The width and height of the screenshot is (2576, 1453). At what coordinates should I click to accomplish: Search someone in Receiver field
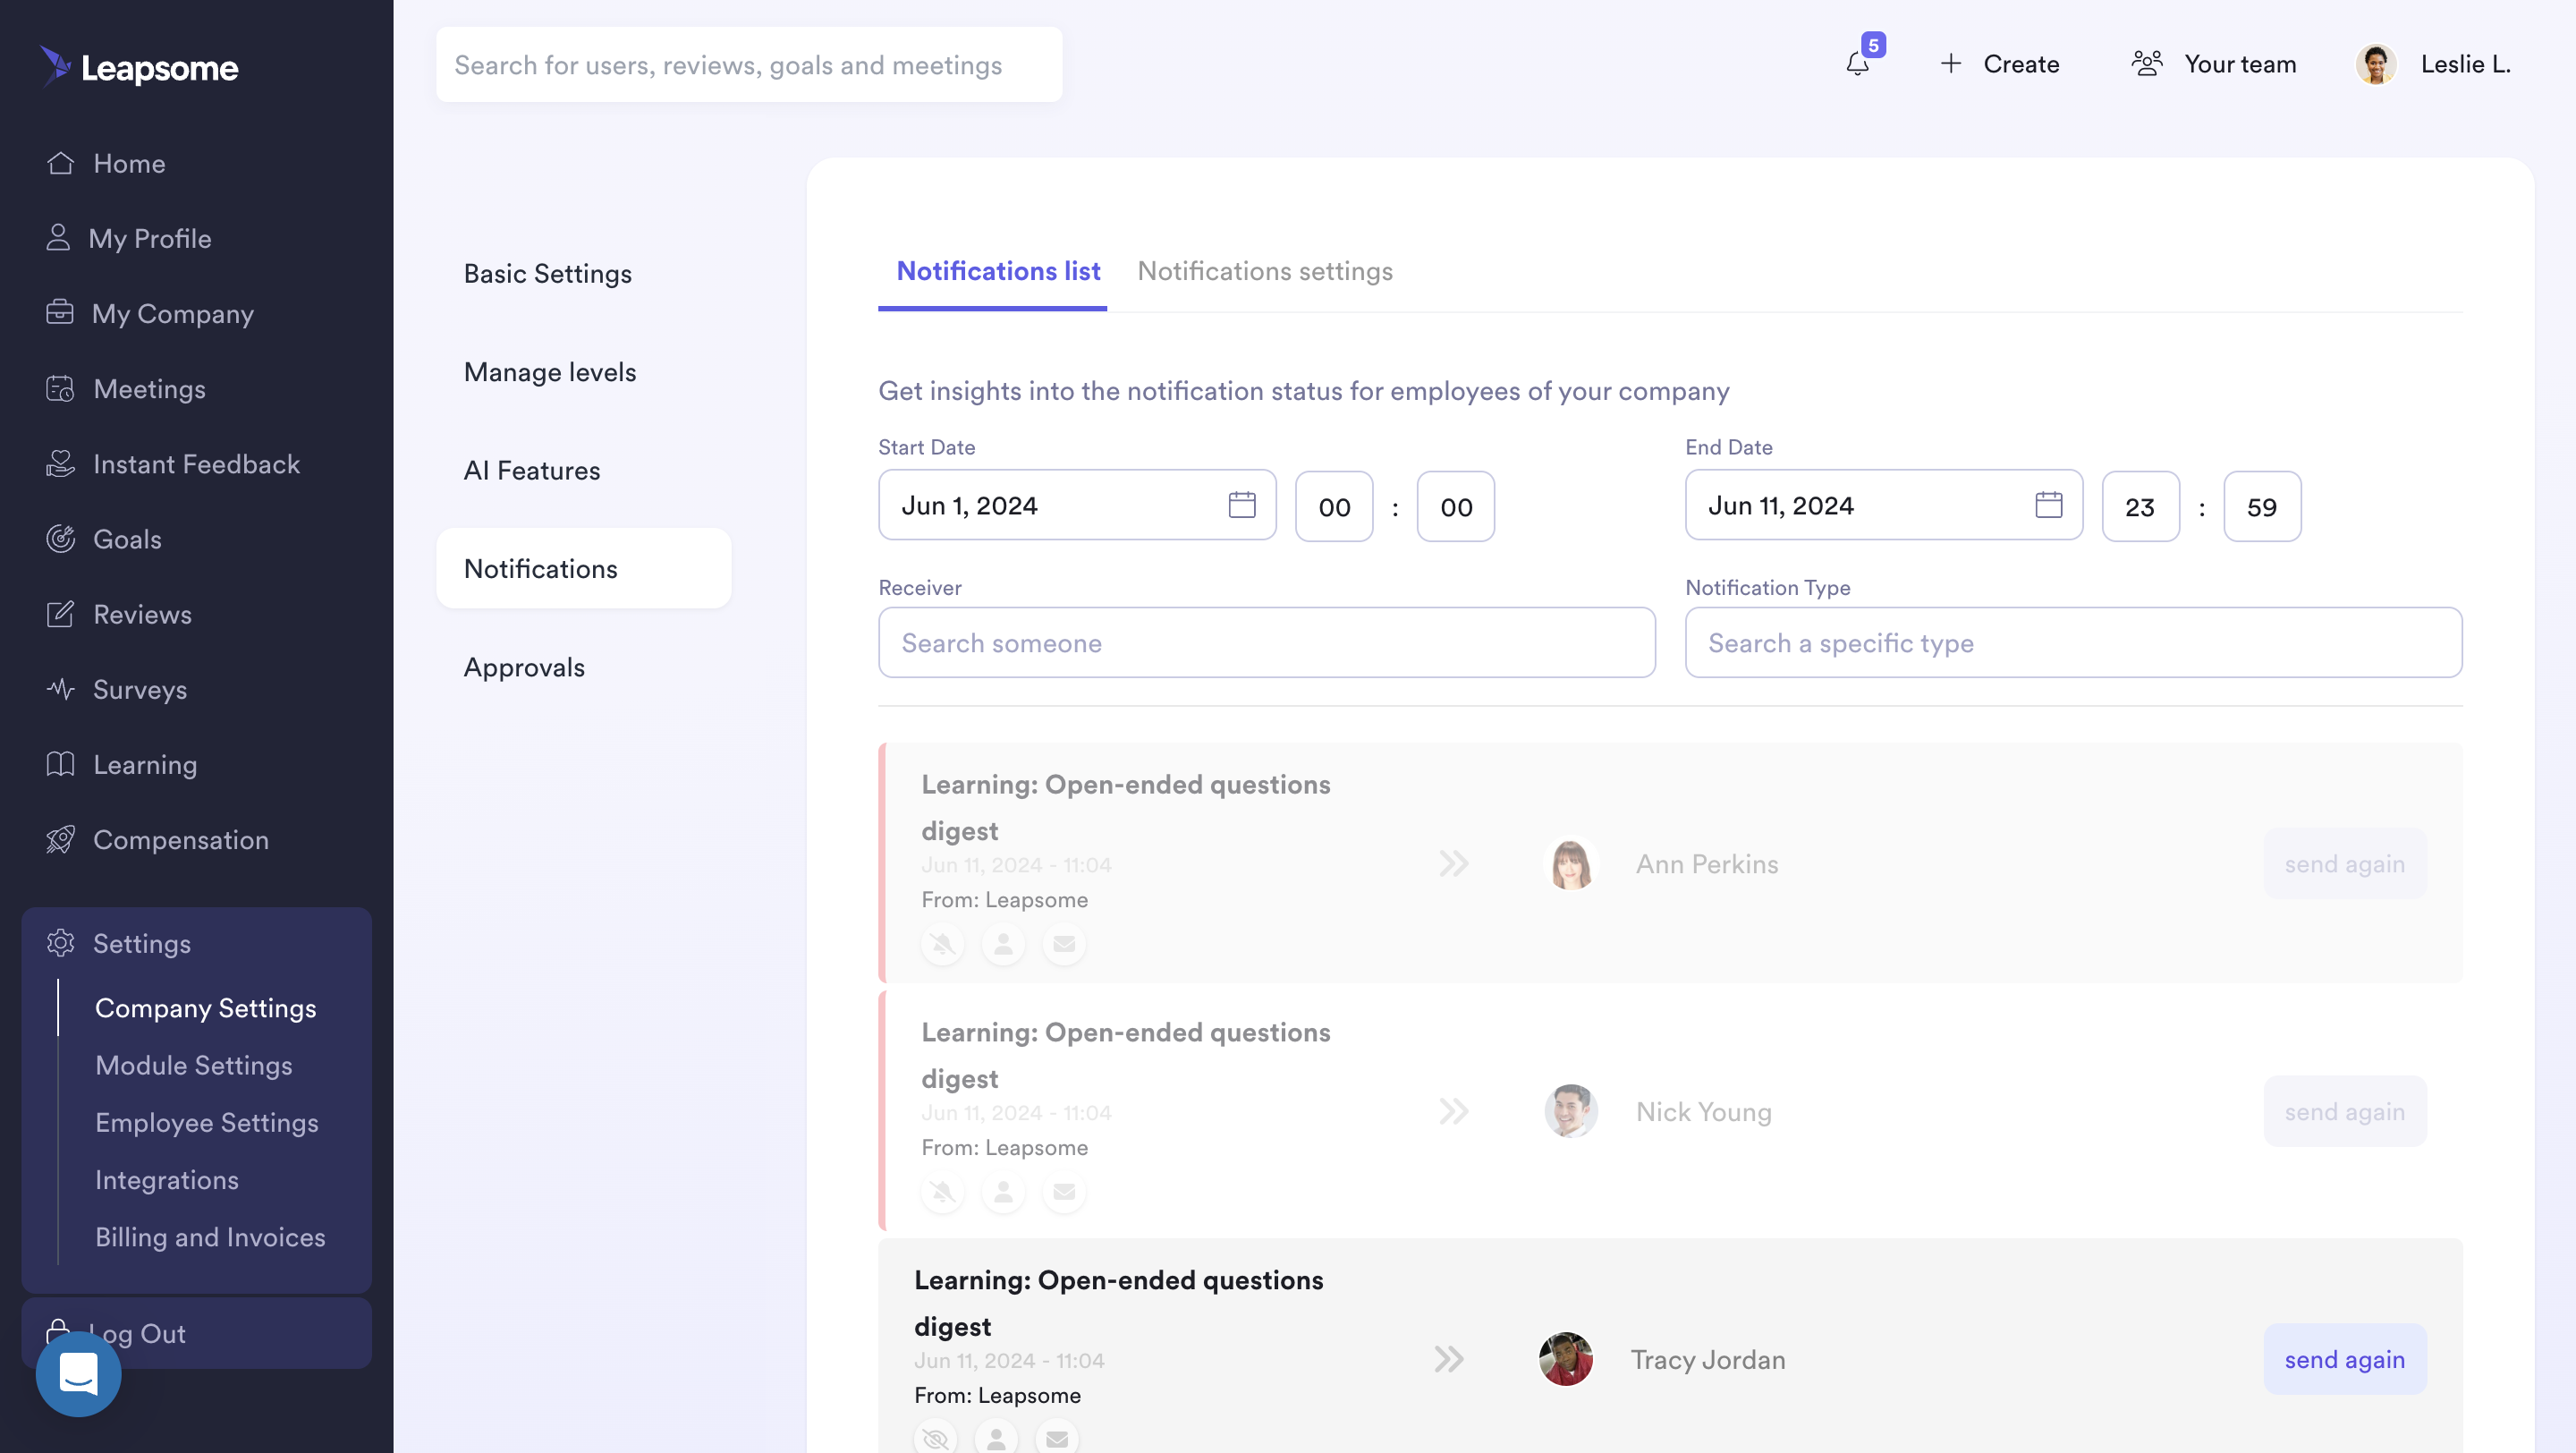coord(1267,641)
